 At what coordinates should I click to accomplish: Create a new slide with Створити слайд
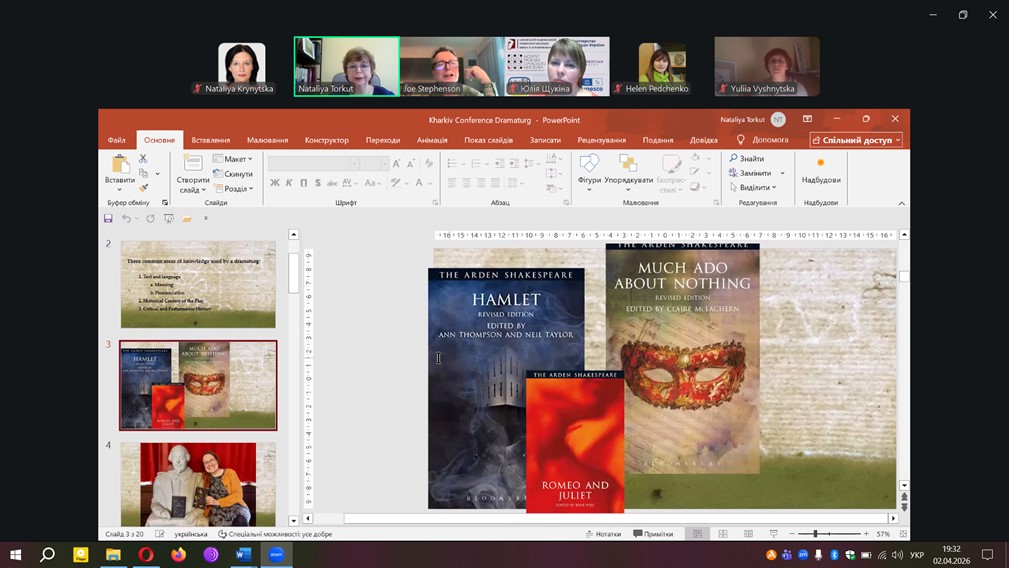pyautogui.click(x=193, y=165)
